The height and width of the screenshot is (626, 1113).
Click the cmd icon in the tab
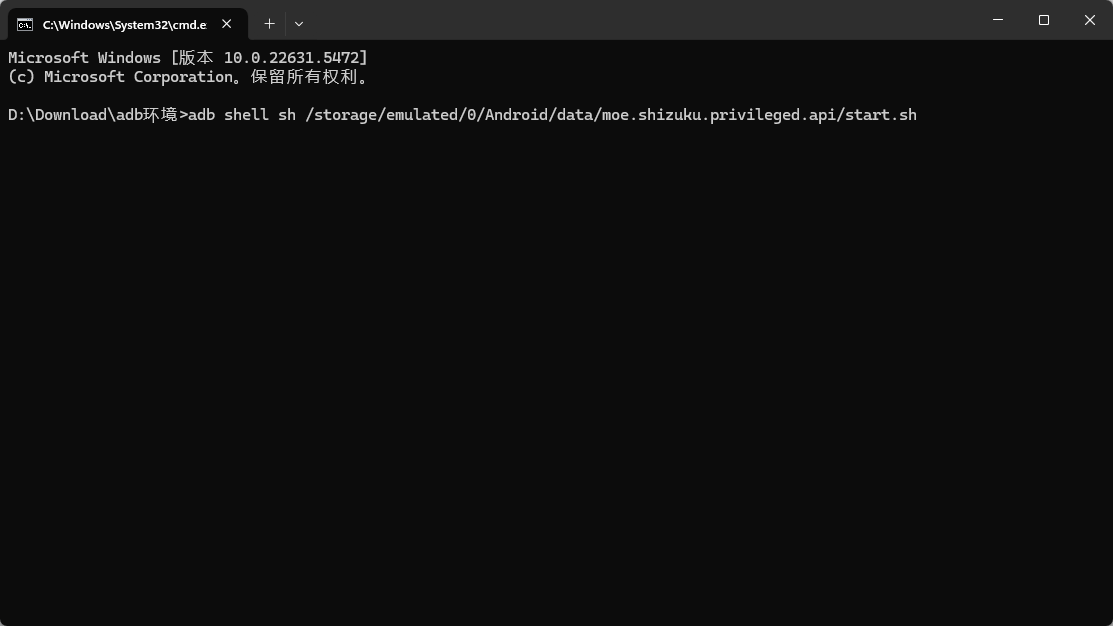(x=25, y=24)
